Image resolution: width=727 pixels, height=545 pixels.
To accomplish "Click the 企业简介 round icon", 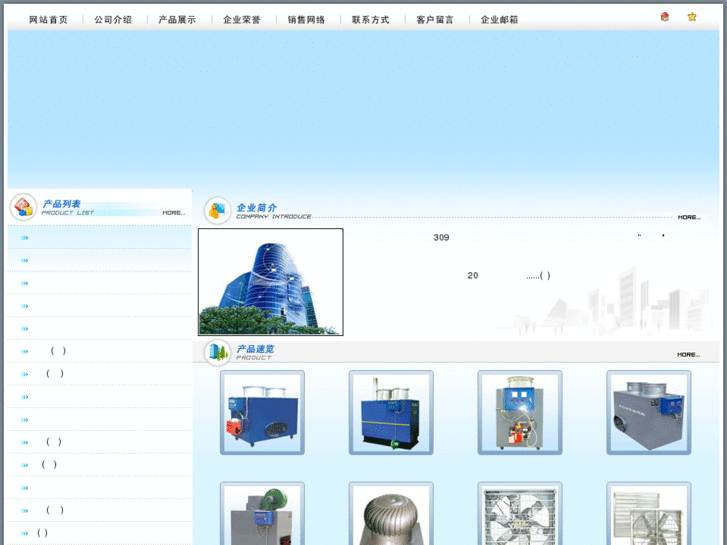I will click(217, 211).
